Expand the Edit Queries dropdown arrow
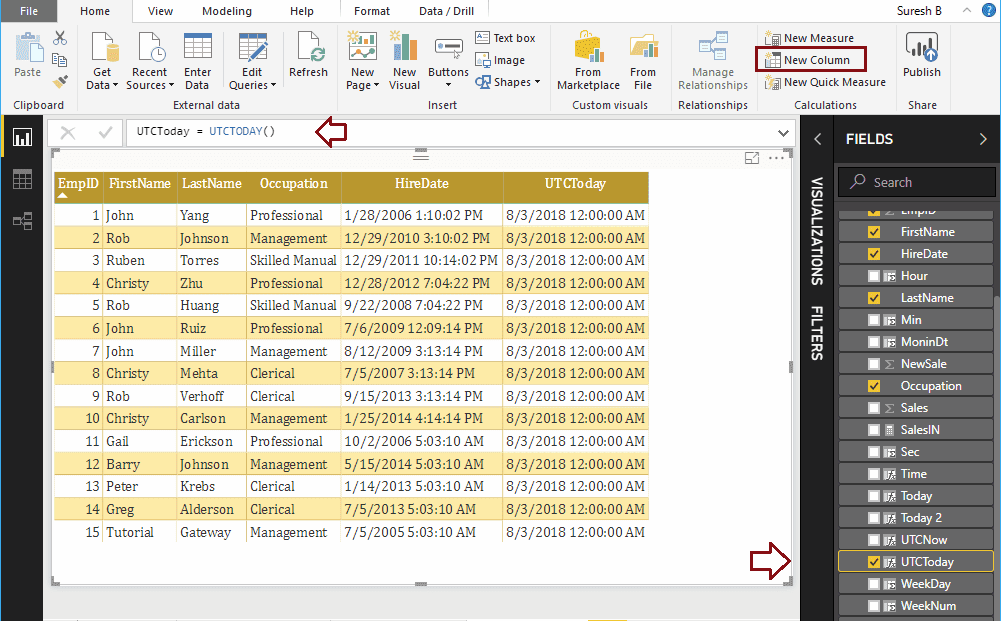The height and width of the screenshot is (621, 1001). pyautogui.click(x=271, y=84)
